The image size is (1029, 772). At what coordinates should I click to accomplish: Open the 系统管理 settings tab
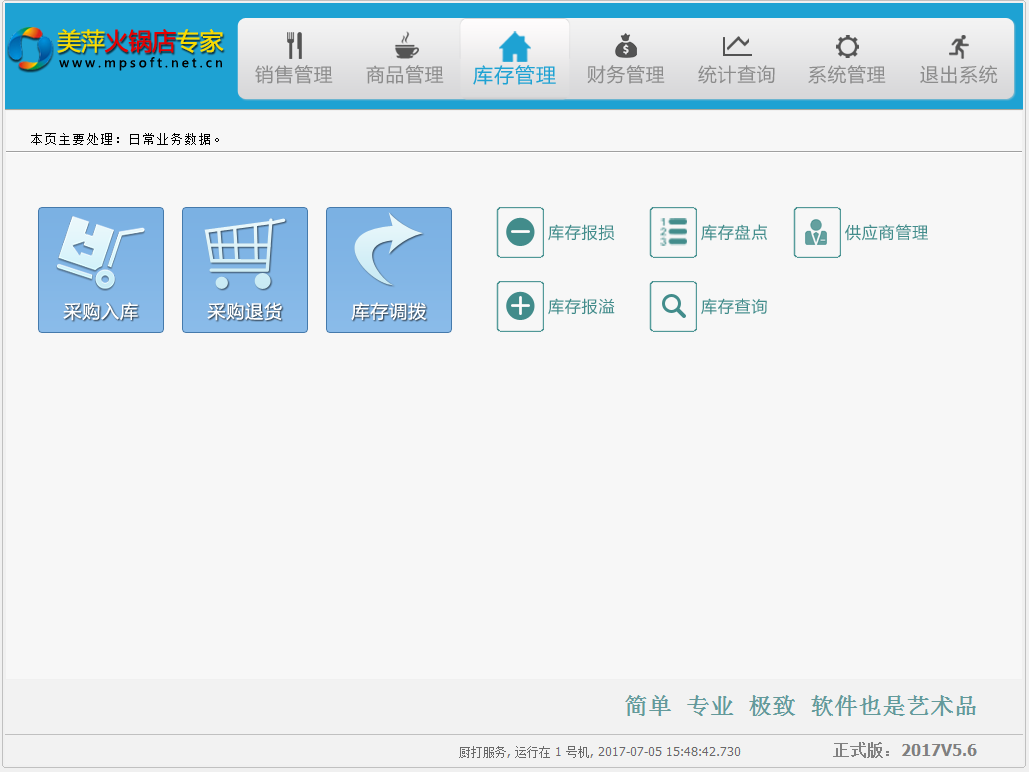[847, 60]
